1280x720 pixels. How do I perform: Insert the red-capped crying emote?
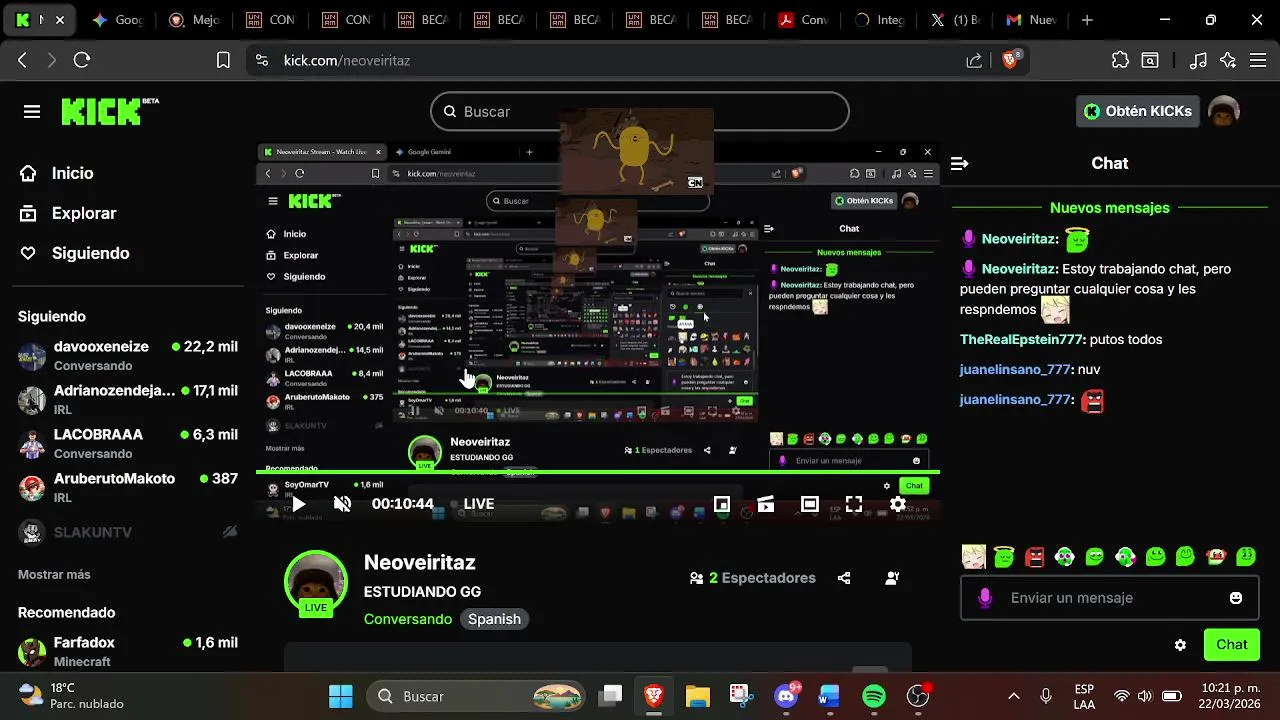pos(1216,557)
